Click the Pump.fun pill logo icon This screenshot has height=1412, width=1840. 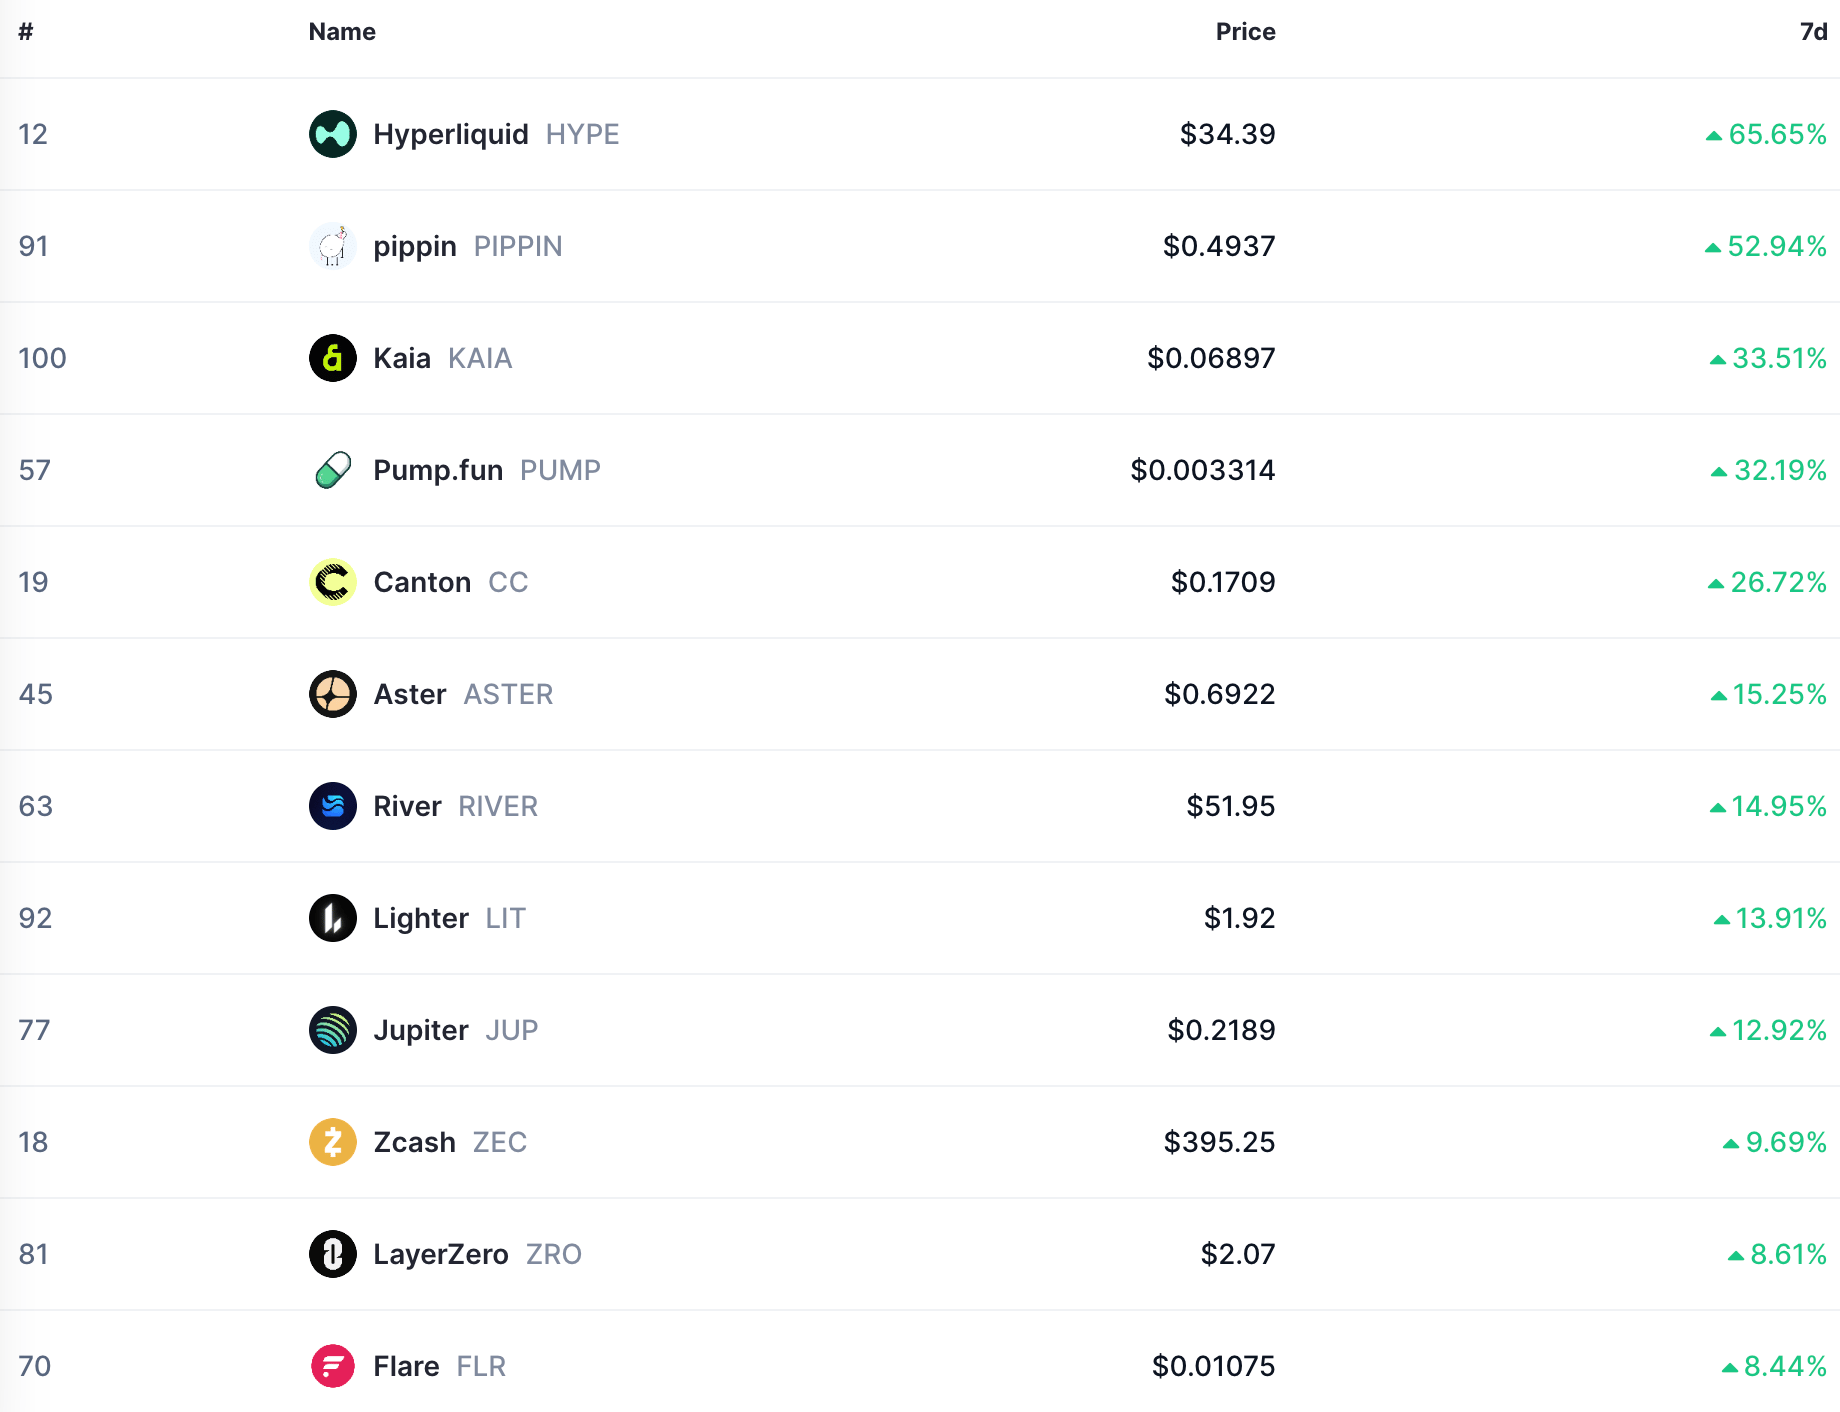(332, 470)
